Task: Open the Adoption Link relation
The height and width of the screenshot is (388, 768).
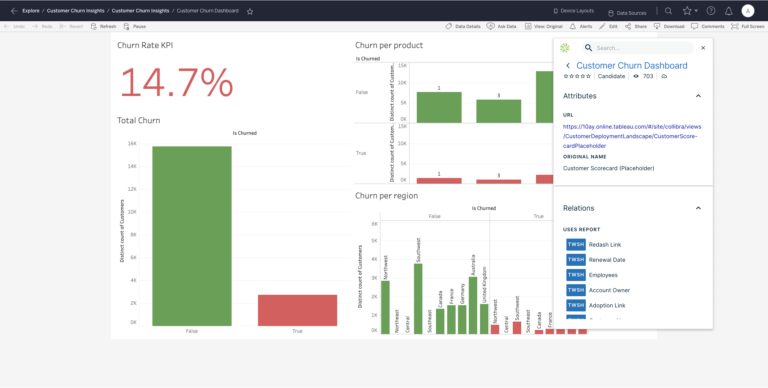Action: click(607, 305)
